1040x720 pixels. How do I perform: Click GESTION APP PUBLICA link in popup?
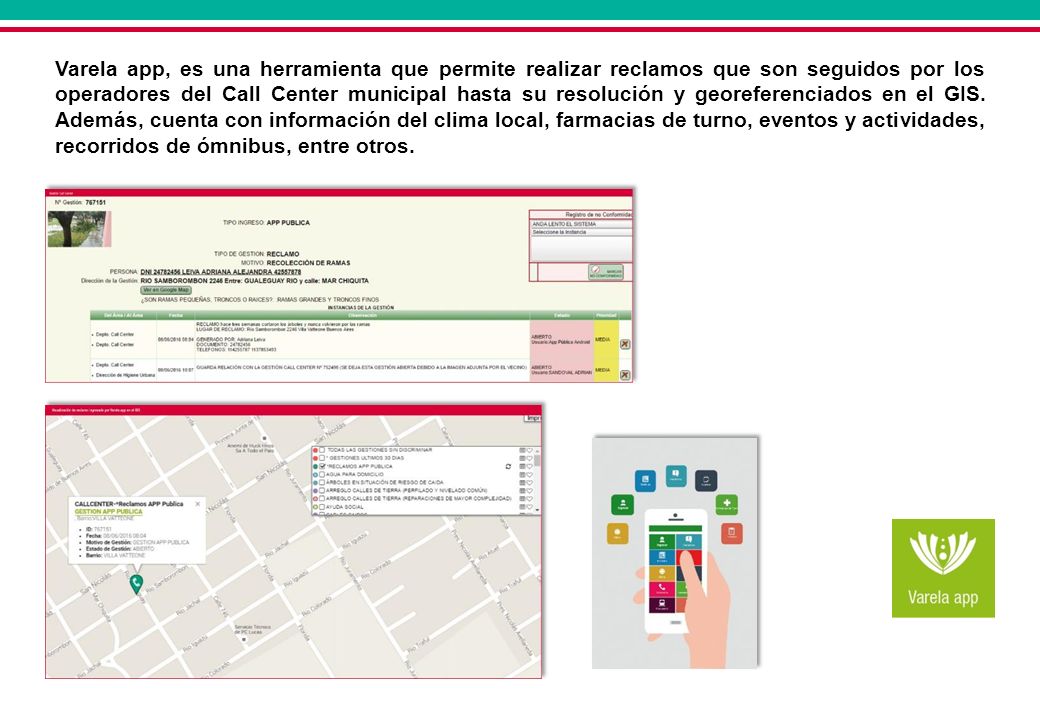(108, 512)
